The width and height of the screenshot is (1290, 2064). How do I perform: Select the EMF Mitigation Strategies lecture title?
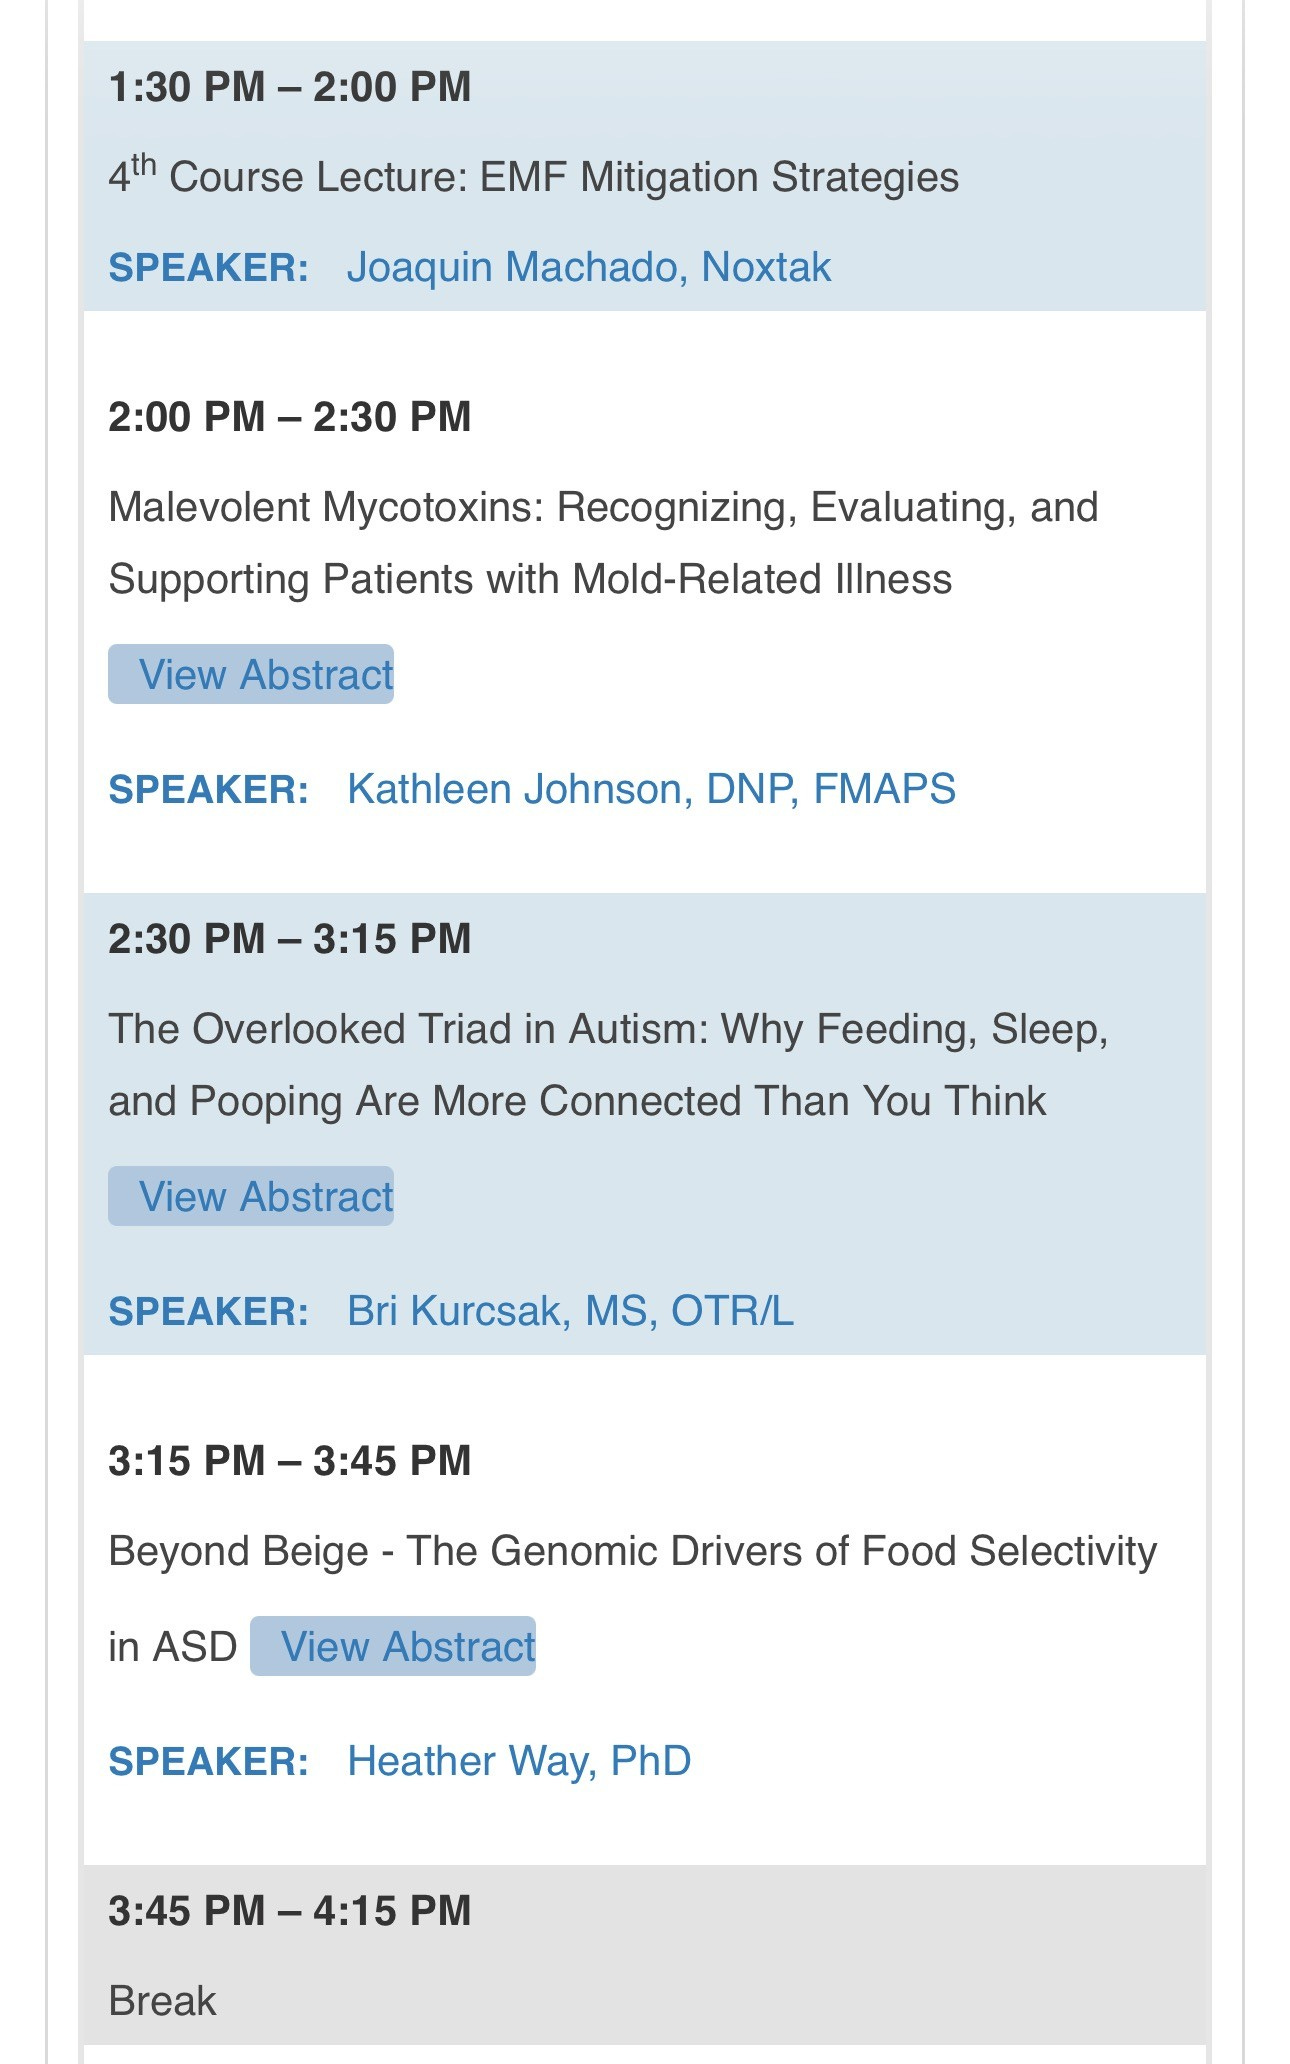click(x=534, y=176)
